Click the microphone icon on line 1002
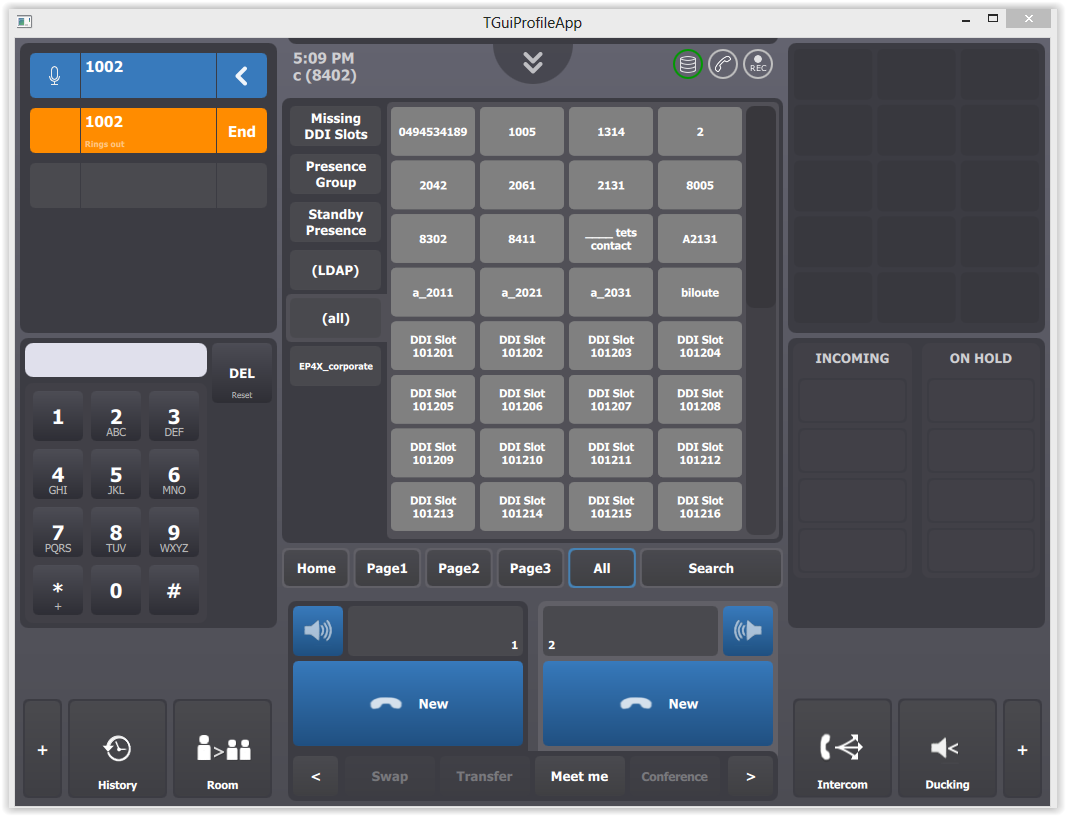This screenshot has height=816, width=1066. click(55, 75)
